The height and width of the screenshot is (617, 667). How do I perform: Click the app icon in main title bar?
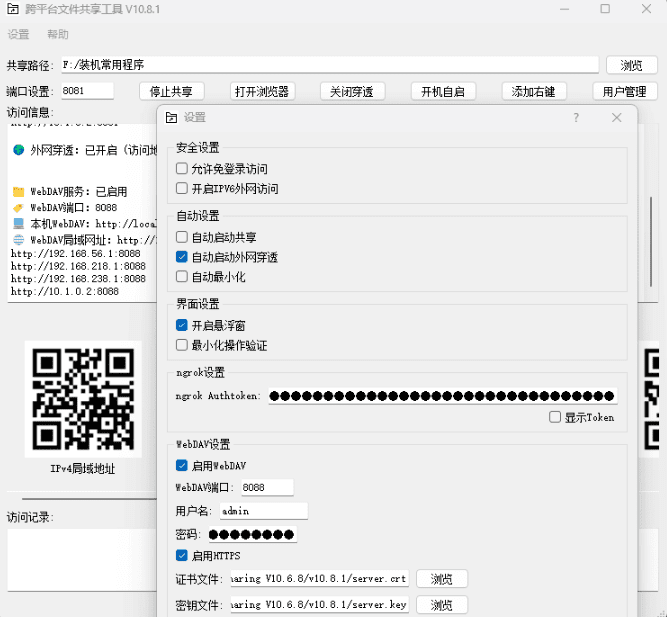pos(13,9)
